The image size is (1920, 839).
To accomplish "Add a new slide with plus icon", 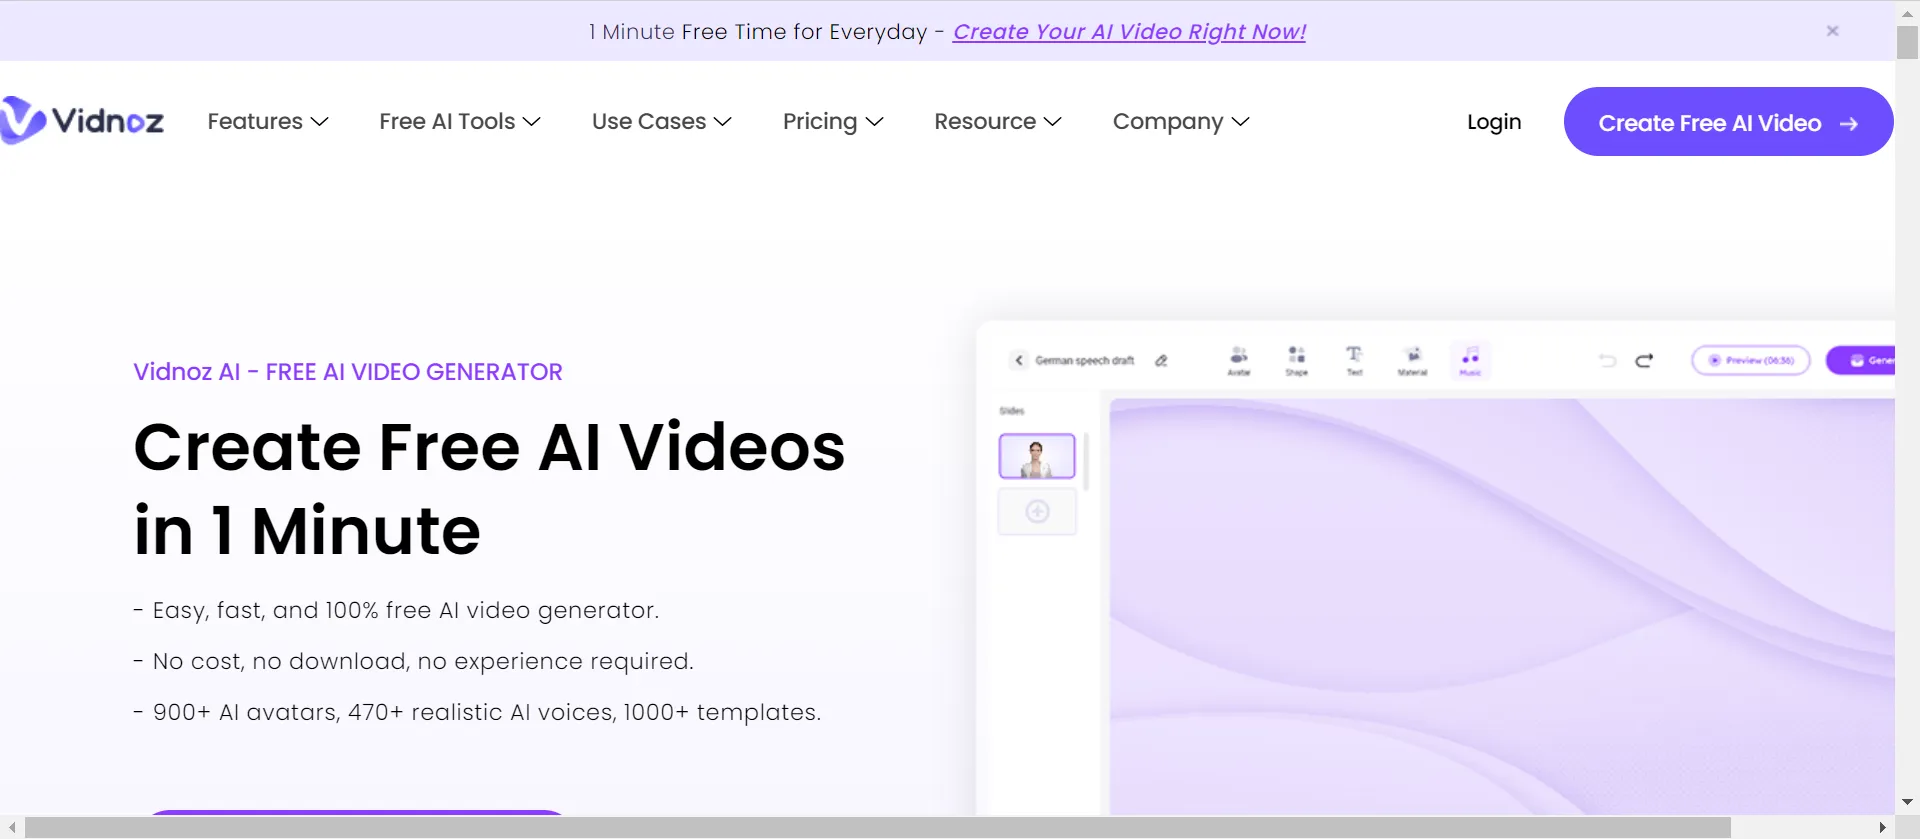I will tap(1037, 512).
